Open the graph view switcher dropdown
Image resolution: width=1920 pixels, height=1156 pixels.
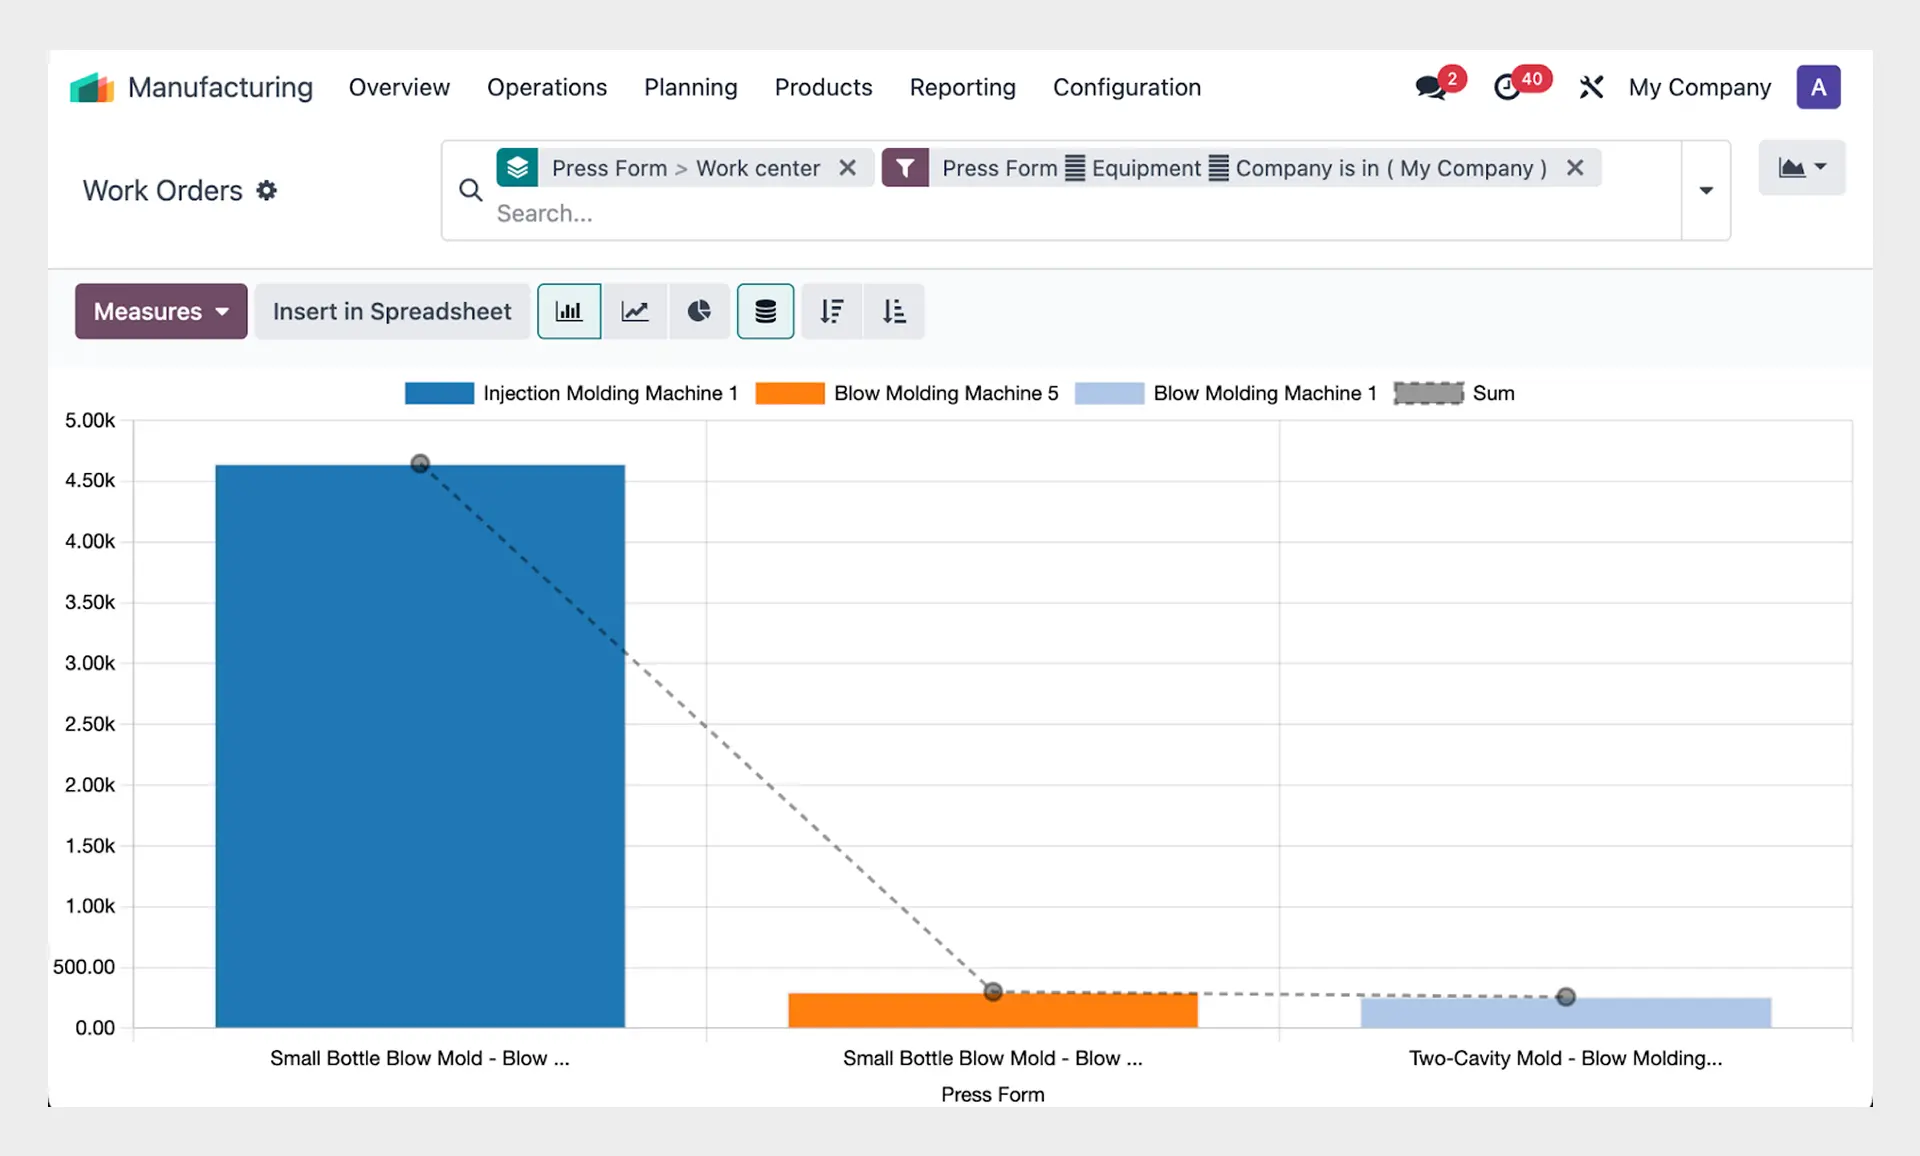(x=1802, y=167)
